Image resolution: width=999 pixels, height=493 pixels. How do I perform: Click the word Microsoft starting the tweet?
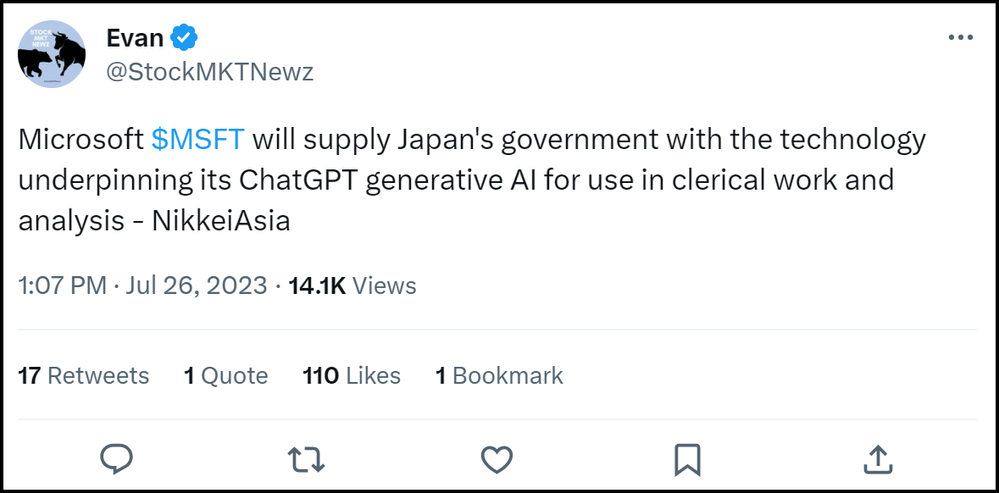click(81, 139)
